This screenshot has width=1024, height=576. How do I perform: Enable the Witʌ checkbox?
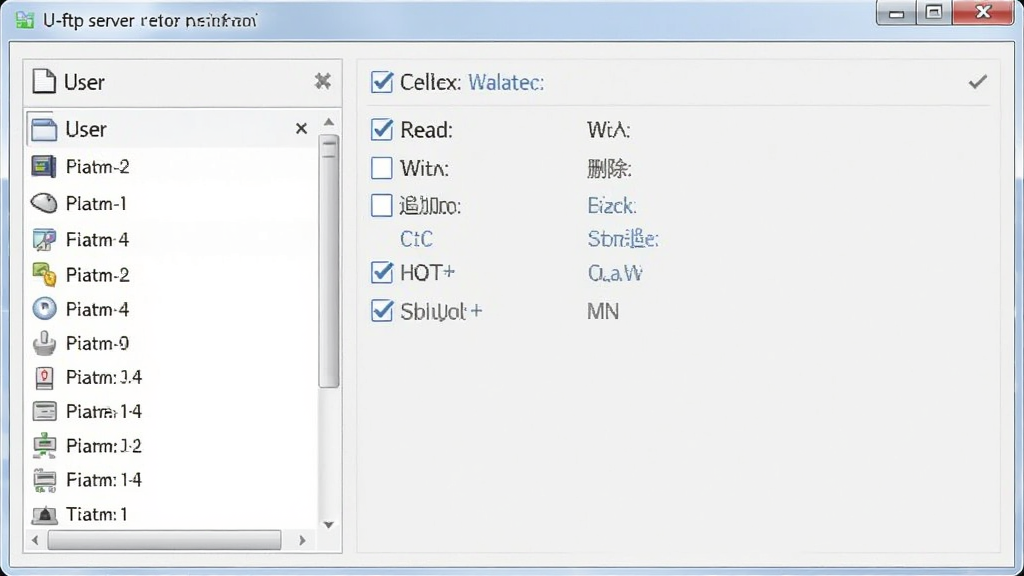tap(381, 168)
